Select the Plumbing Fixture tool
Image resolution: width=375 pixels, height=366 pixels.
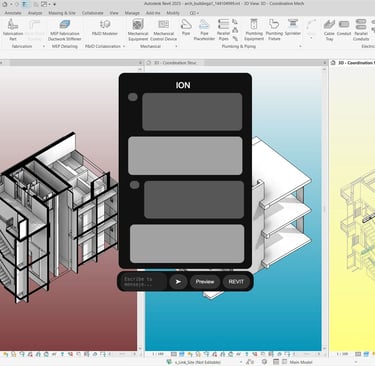[274, 30]
